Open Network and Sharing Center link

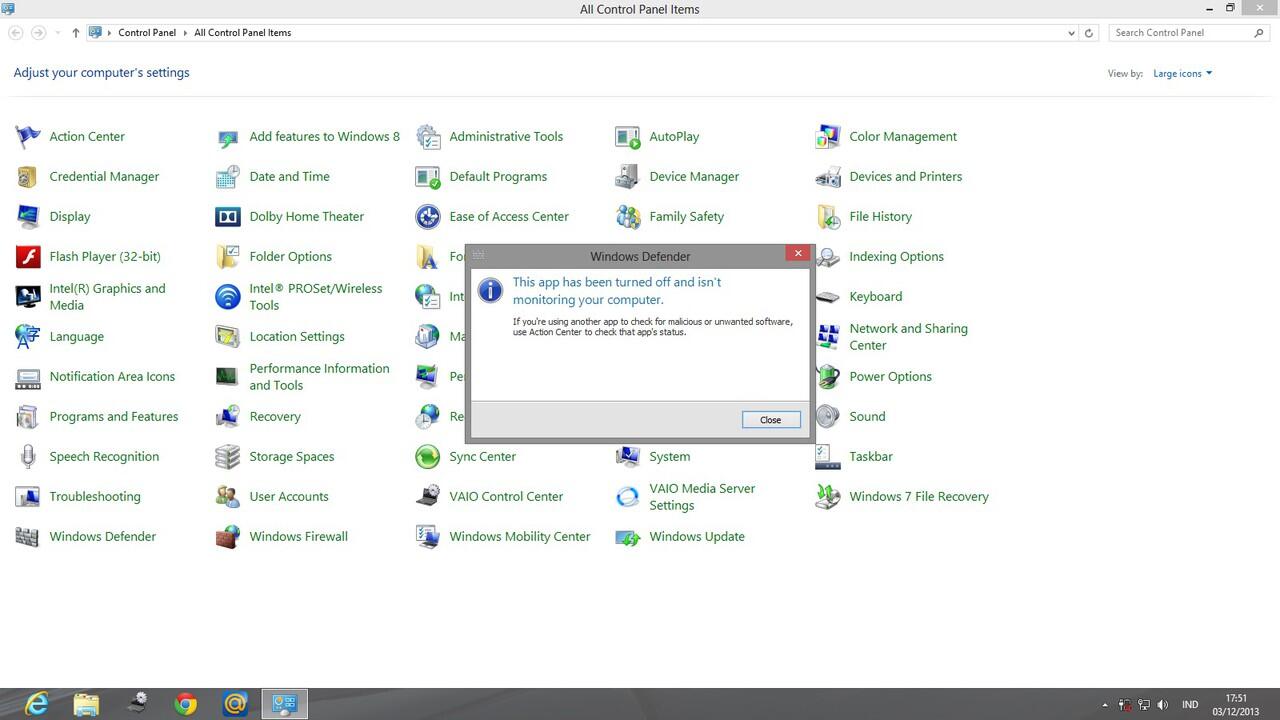tap(909, 337)
